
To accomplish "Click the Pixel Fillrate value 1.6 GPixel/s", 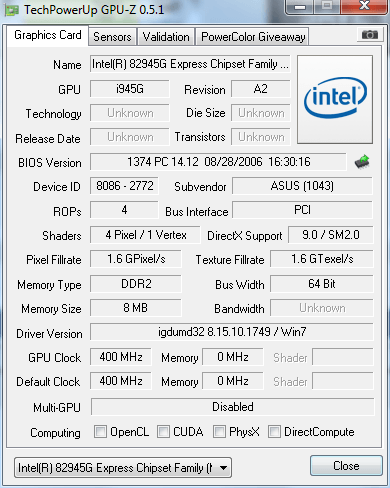I will coord(136,259).
